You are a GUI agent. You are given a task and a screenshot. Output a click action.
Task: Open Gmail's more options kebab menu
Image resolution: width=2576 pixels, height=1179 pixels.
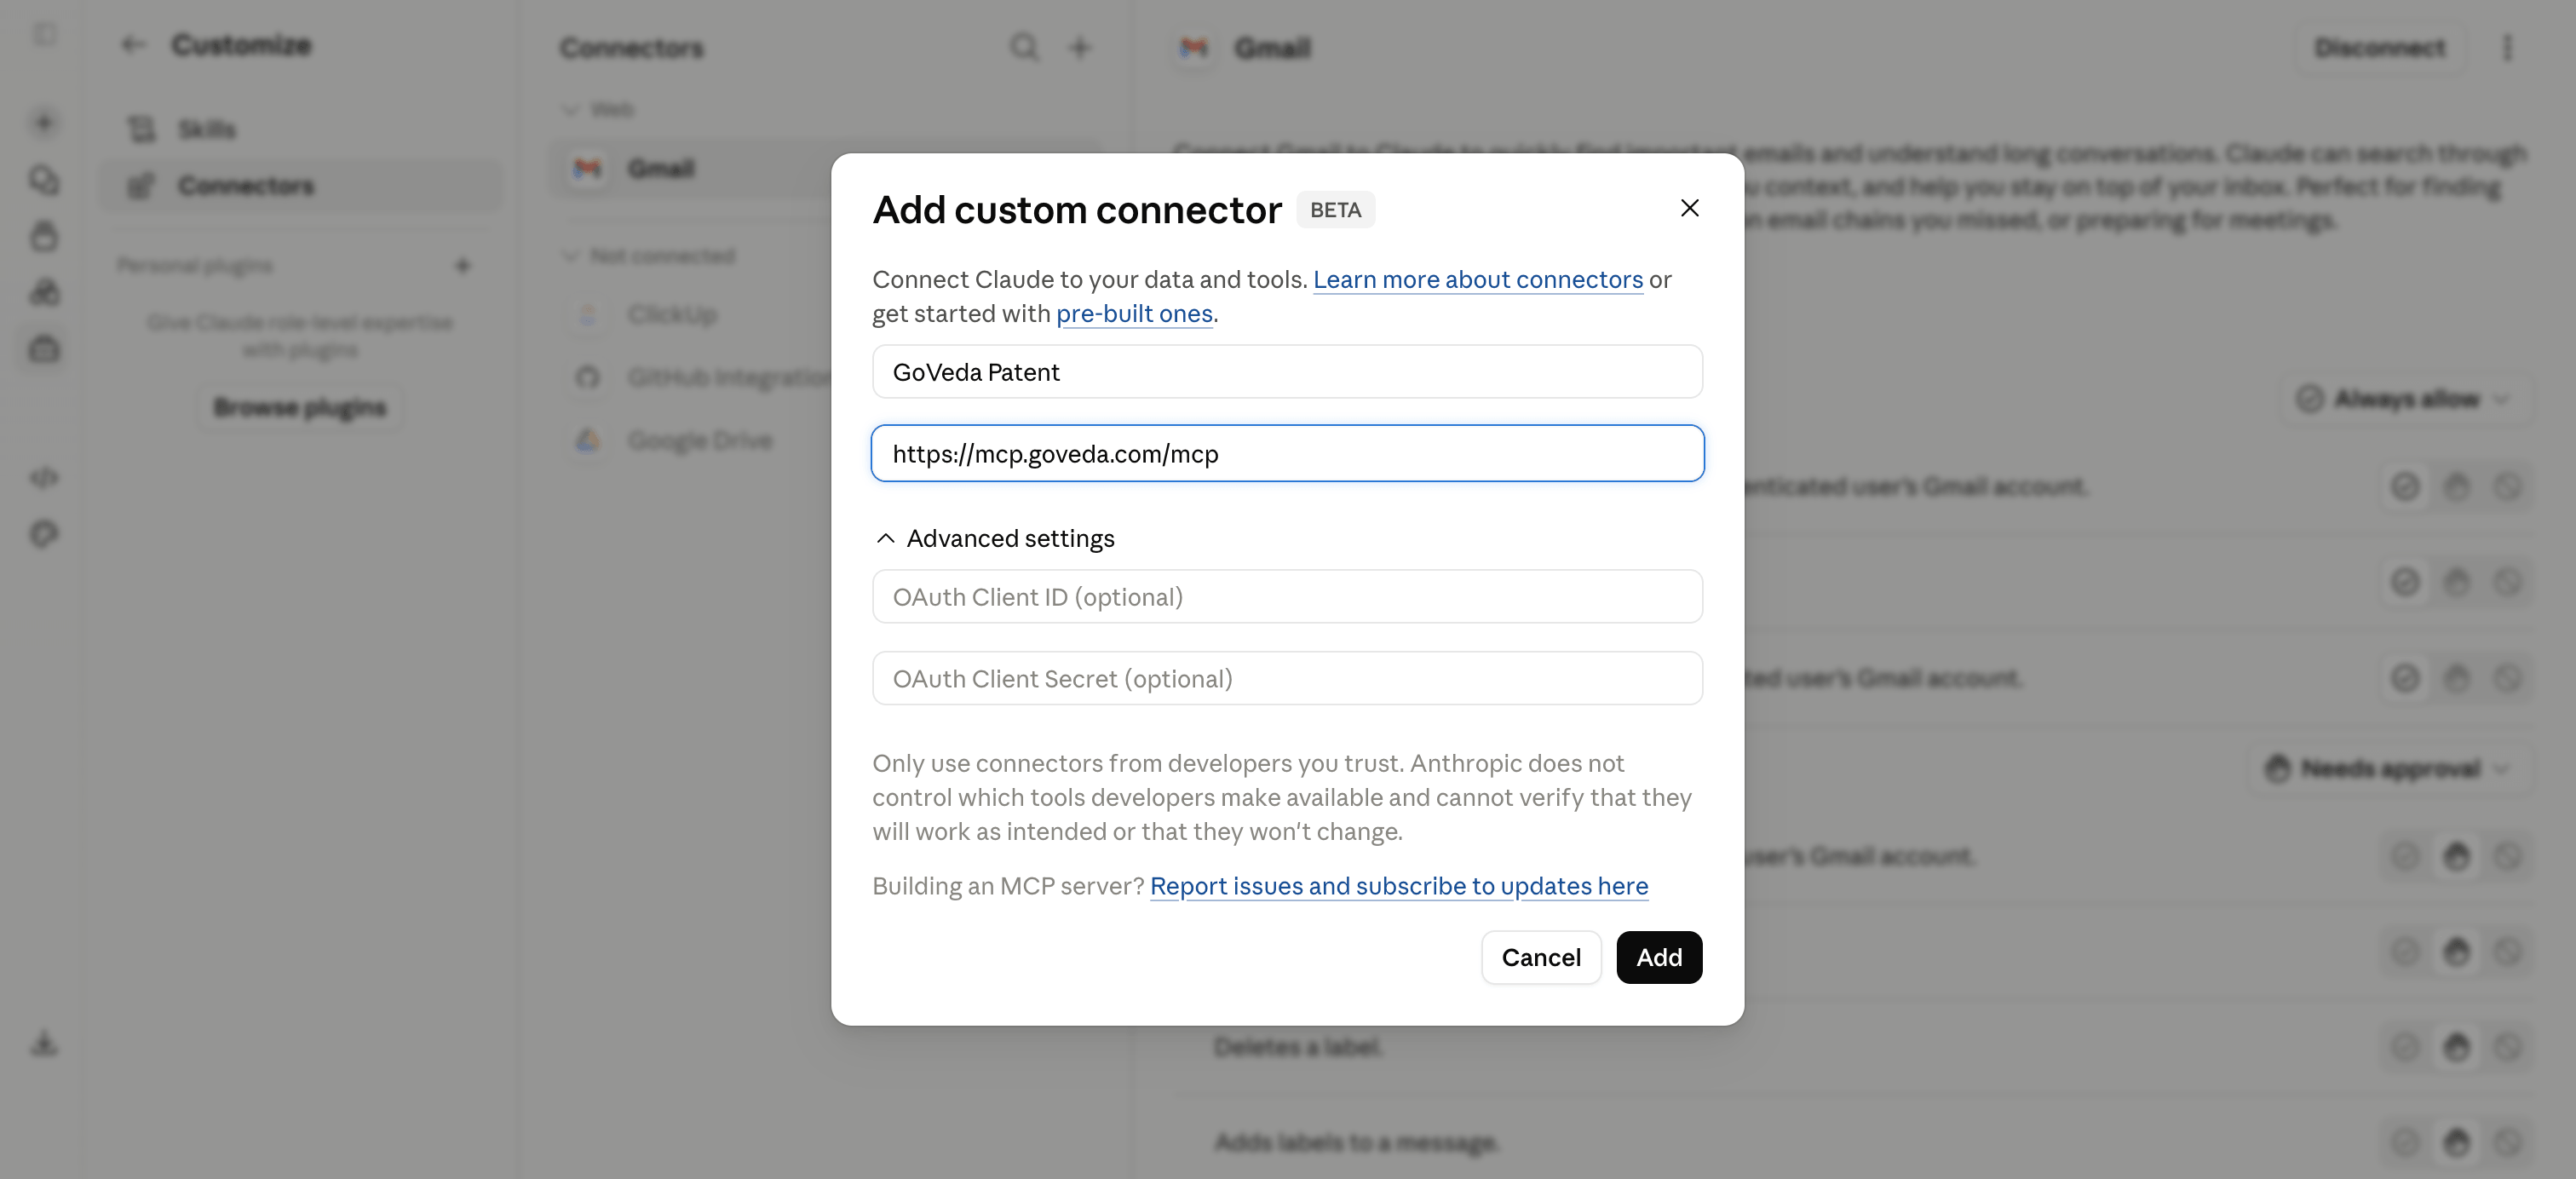click(x=2506, y=48)
